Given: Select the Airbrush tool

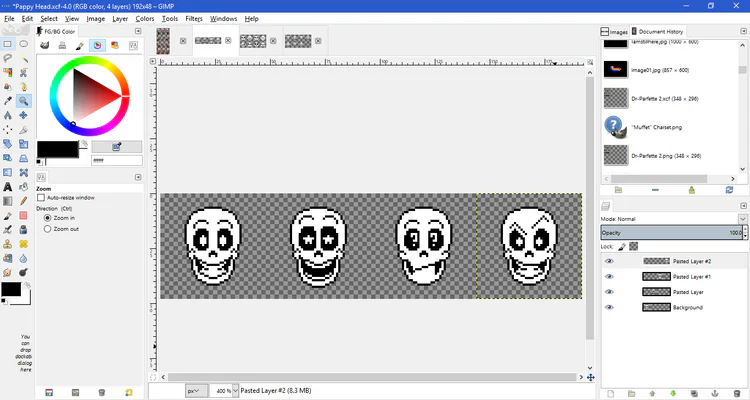Looking at the screenshot, I should [8, 230].
